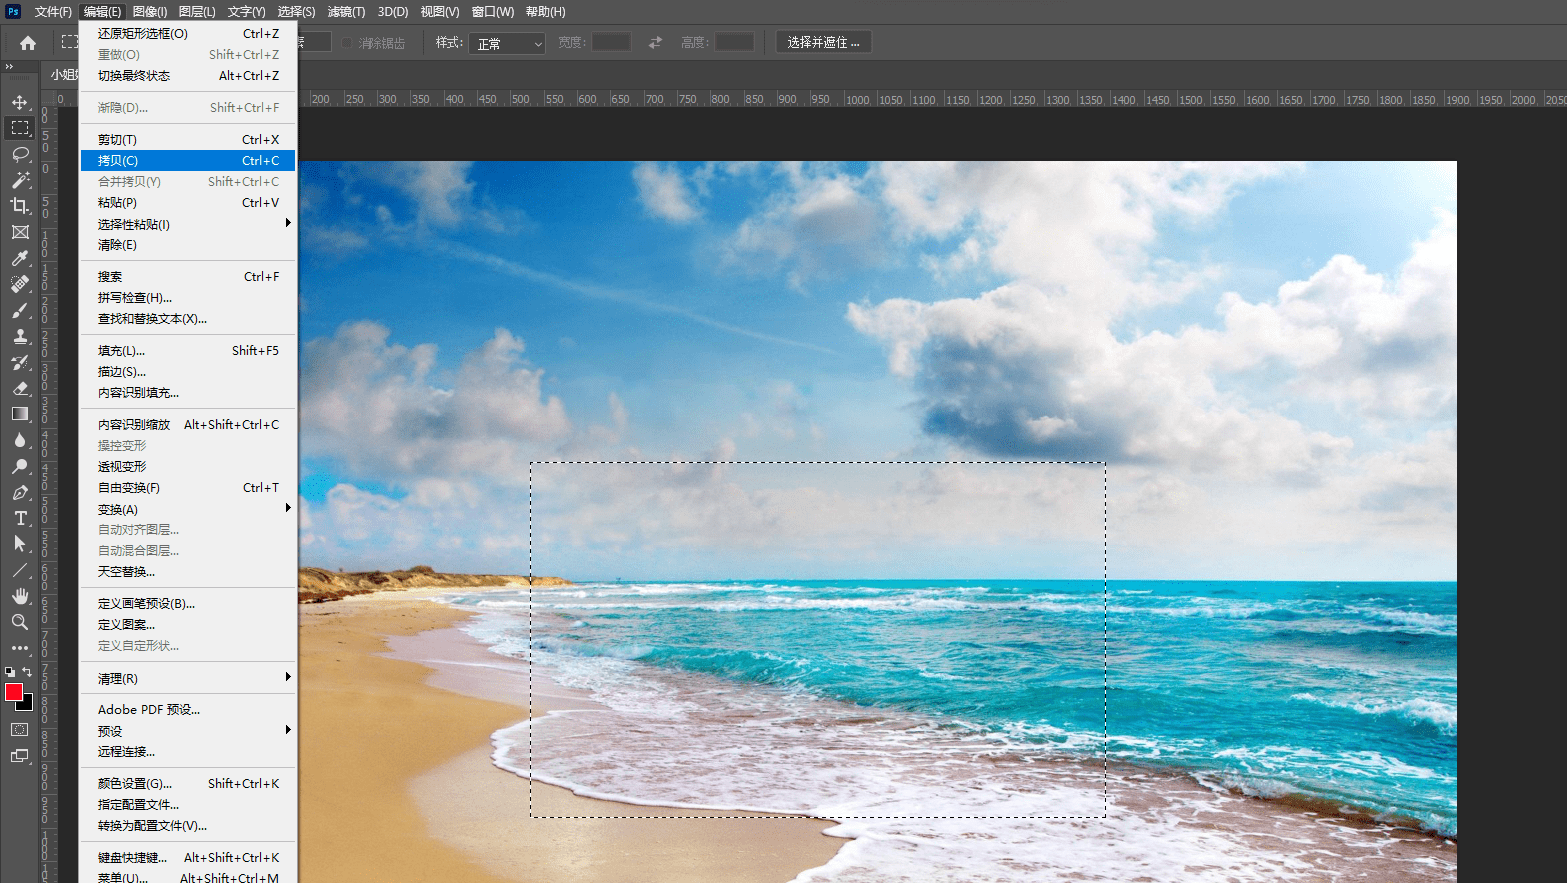1567x883 pixels.
Task: Select the Lasso tool
Action: point(20,154)
